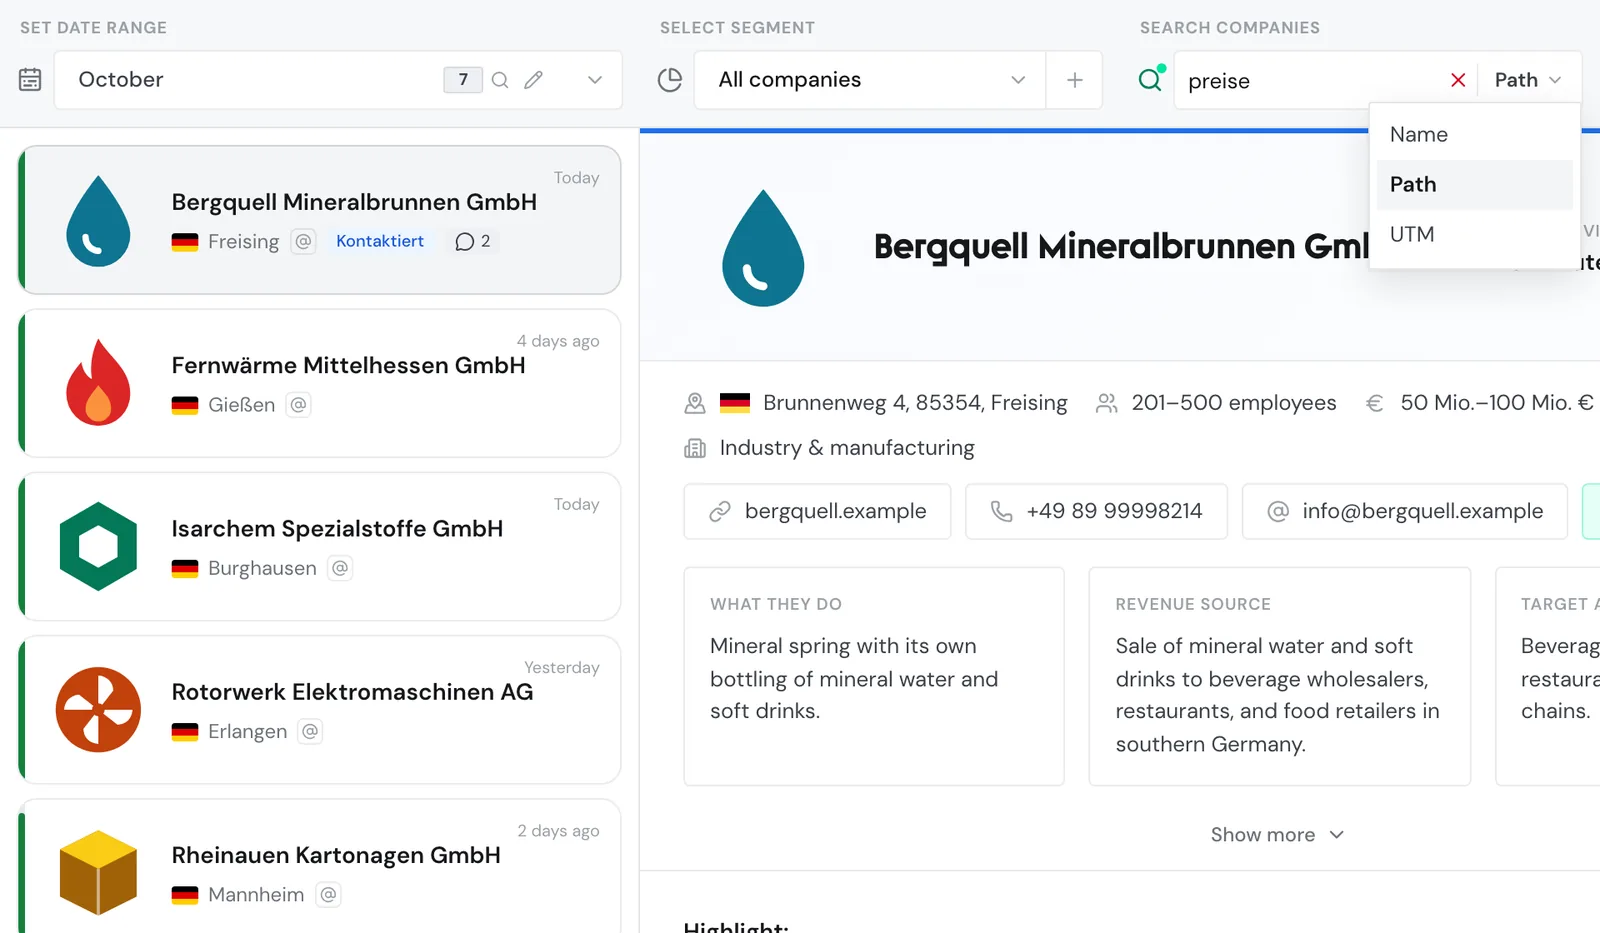This screenshot has width=1600, height=933.
Task: Click the 7 badge in date field
Action: pyautogui.click(x=463, y=80)
